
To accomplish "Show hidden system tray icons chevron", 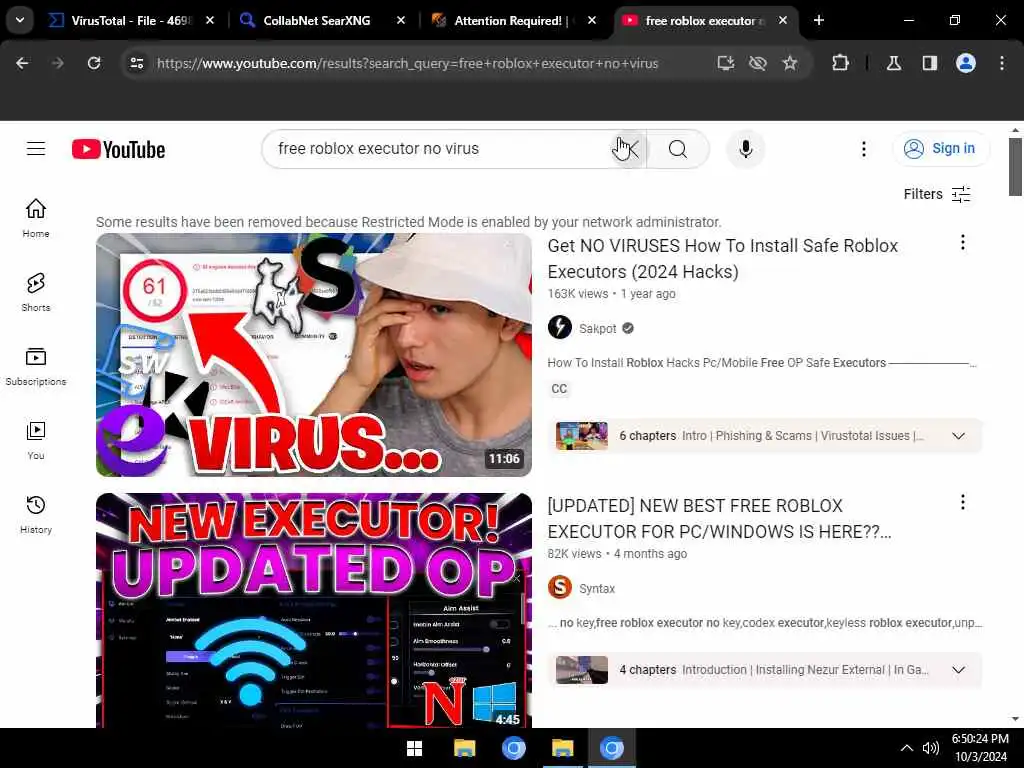I will coord(906,748).
